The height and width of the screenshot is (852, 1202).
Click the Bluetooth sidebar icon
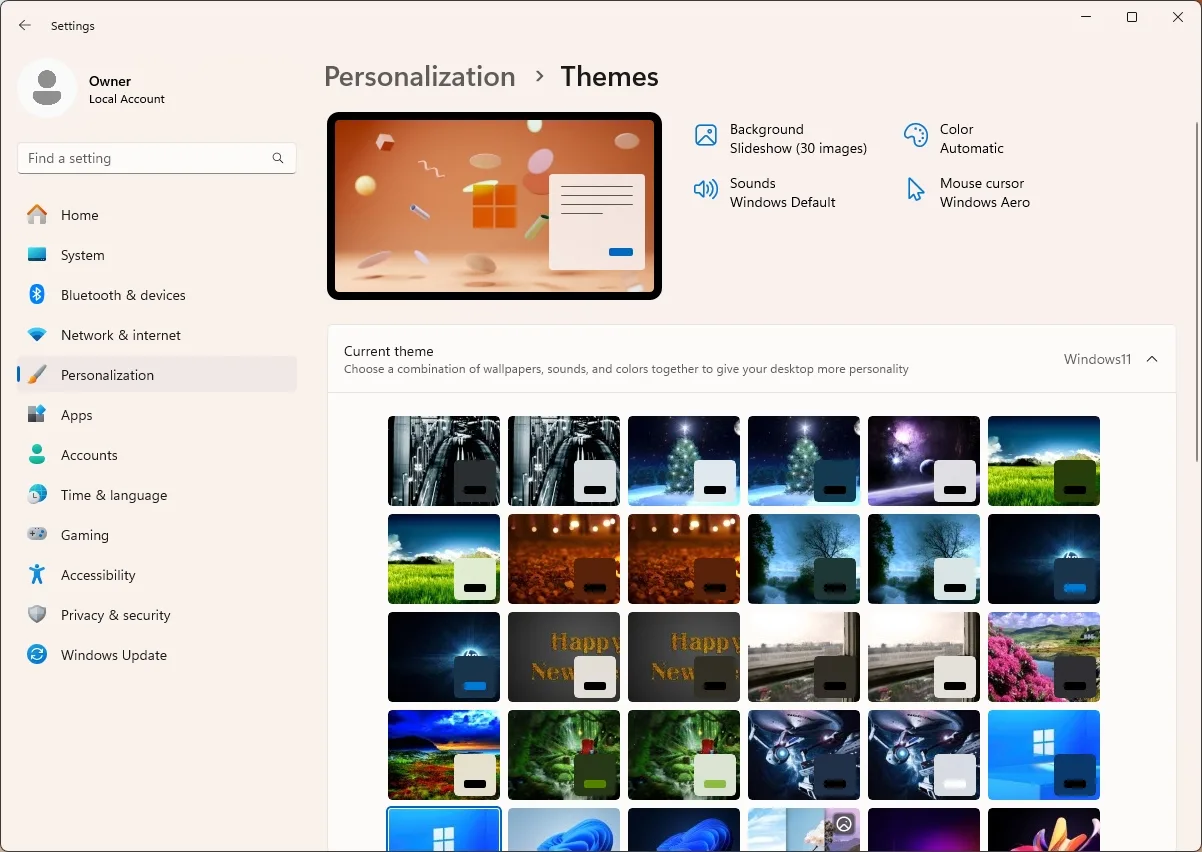pyautogui.click(x=37, y=295)
